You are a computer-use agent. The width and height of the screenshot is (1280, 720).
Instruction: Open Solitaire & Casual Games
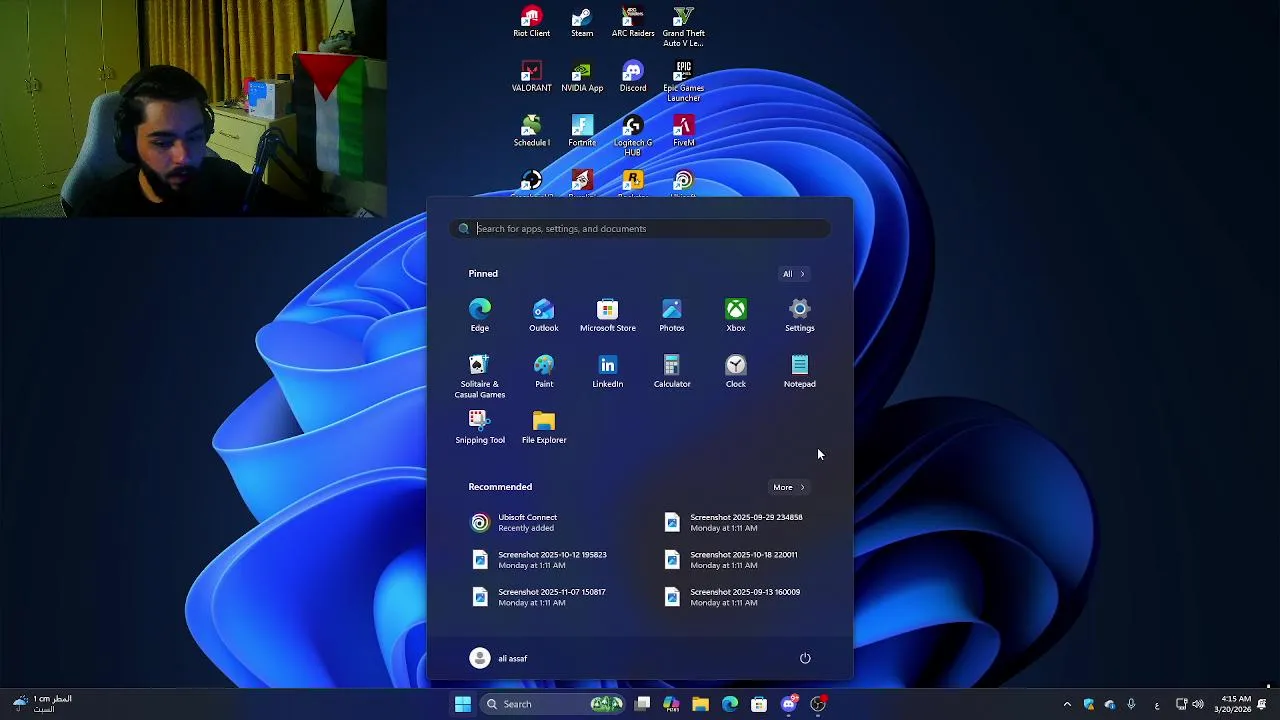point(480,376)
